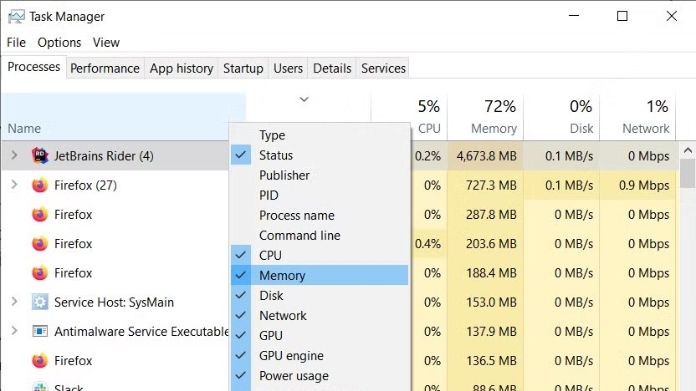Image resolution: width=696 pixels, height=391 pixels.
Task: Click the Task Manager title bar icon
Action: (x=16, y=17)
